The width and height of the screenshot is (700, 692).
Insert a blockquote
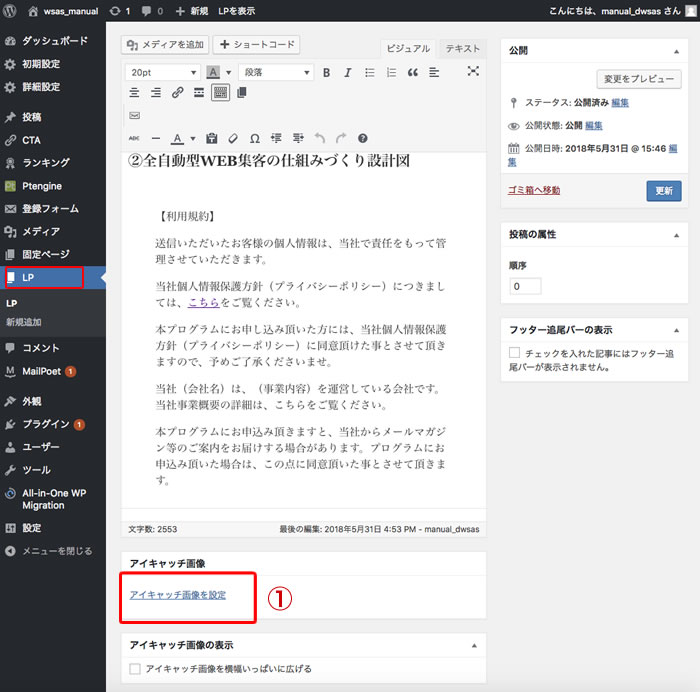click(412, 73)
